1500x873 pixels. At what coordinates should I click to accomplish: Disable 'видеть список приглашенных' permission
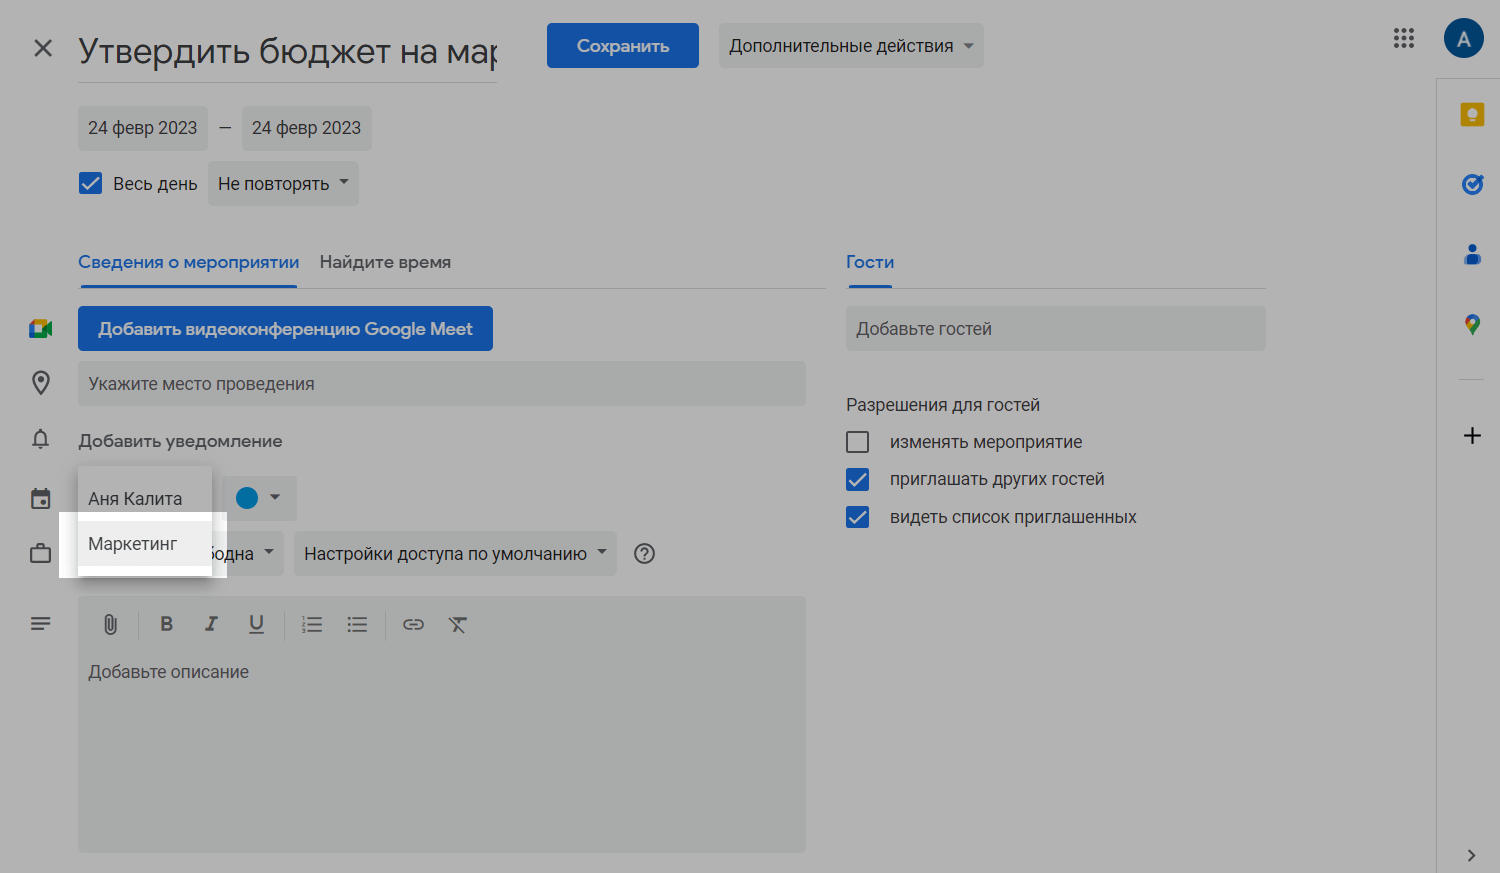858,517
